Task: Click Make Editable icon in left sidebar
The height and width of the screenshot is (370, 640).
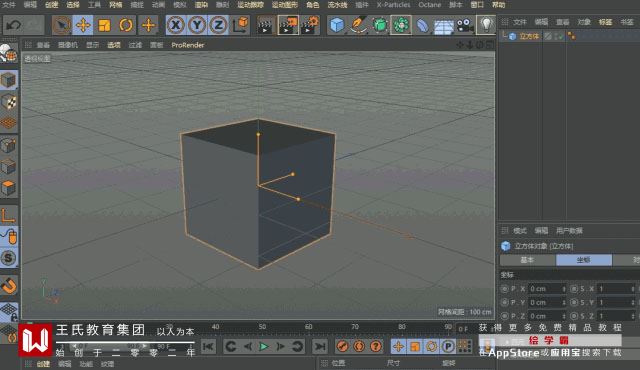Action: pos(9,53)
